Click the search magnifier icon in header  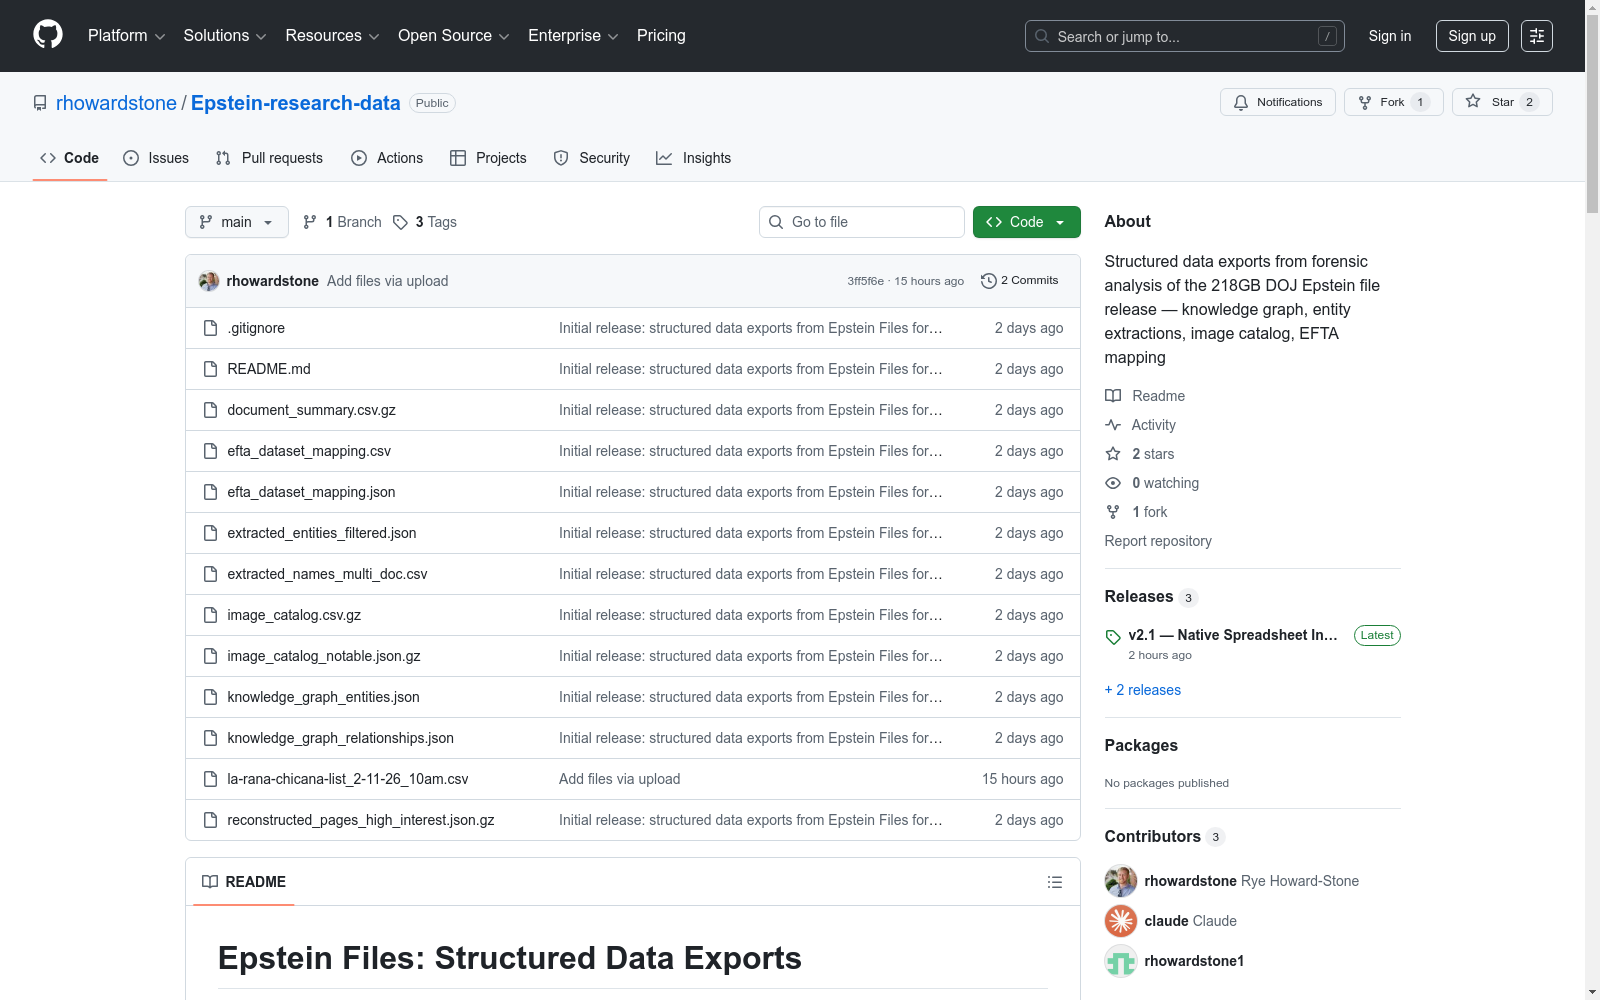pyautogui.click(x=1042, y=36)
